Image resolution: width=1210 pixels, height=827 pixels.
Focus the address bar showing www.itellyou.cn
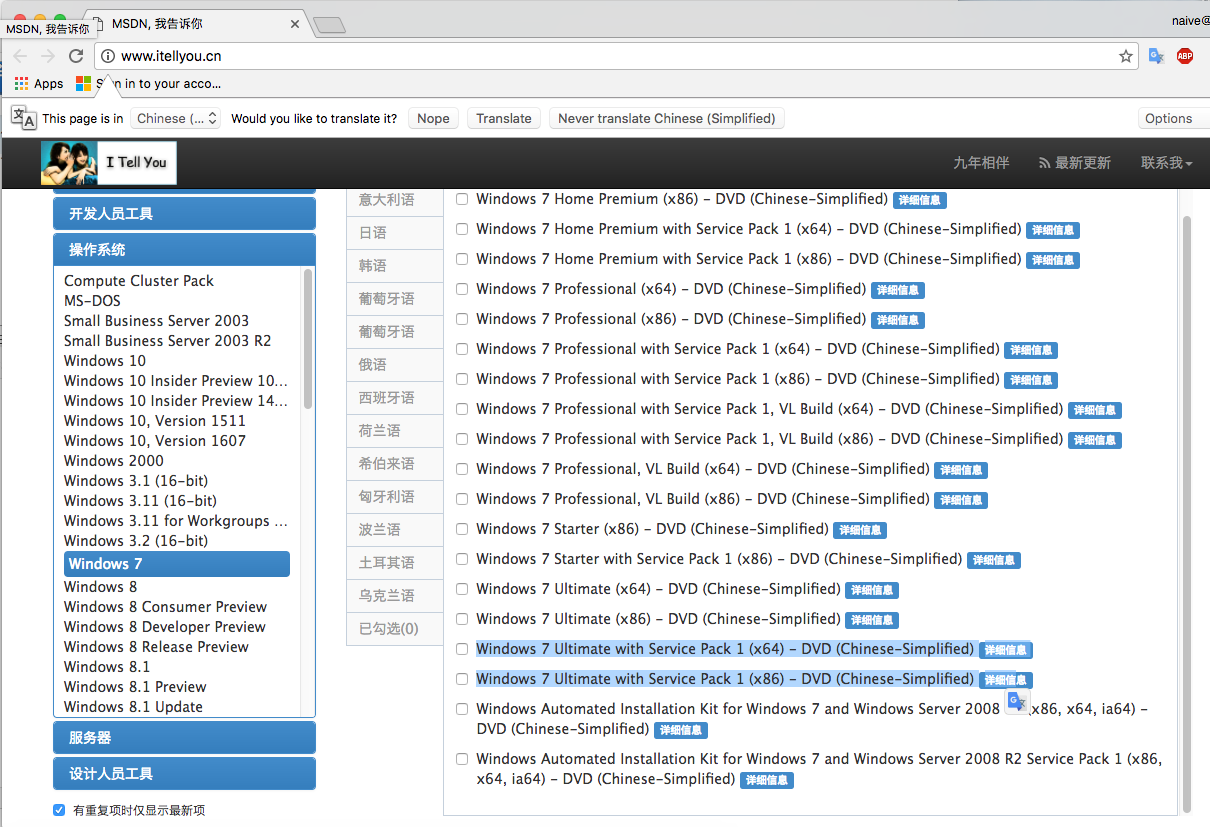pos(615,56)
